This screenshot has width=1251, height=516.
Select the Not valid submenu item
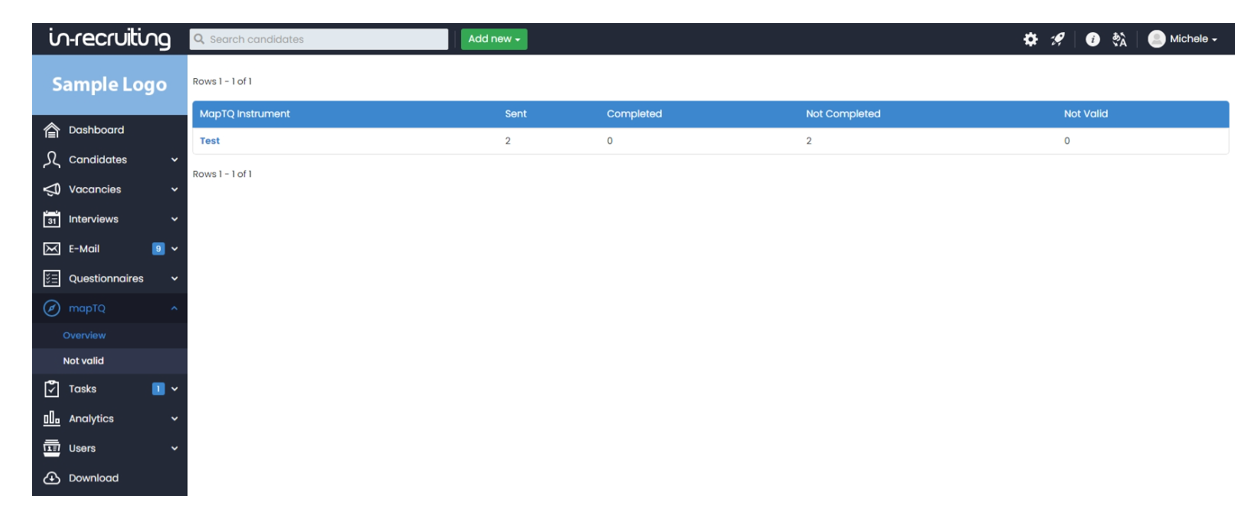[83, 361]
